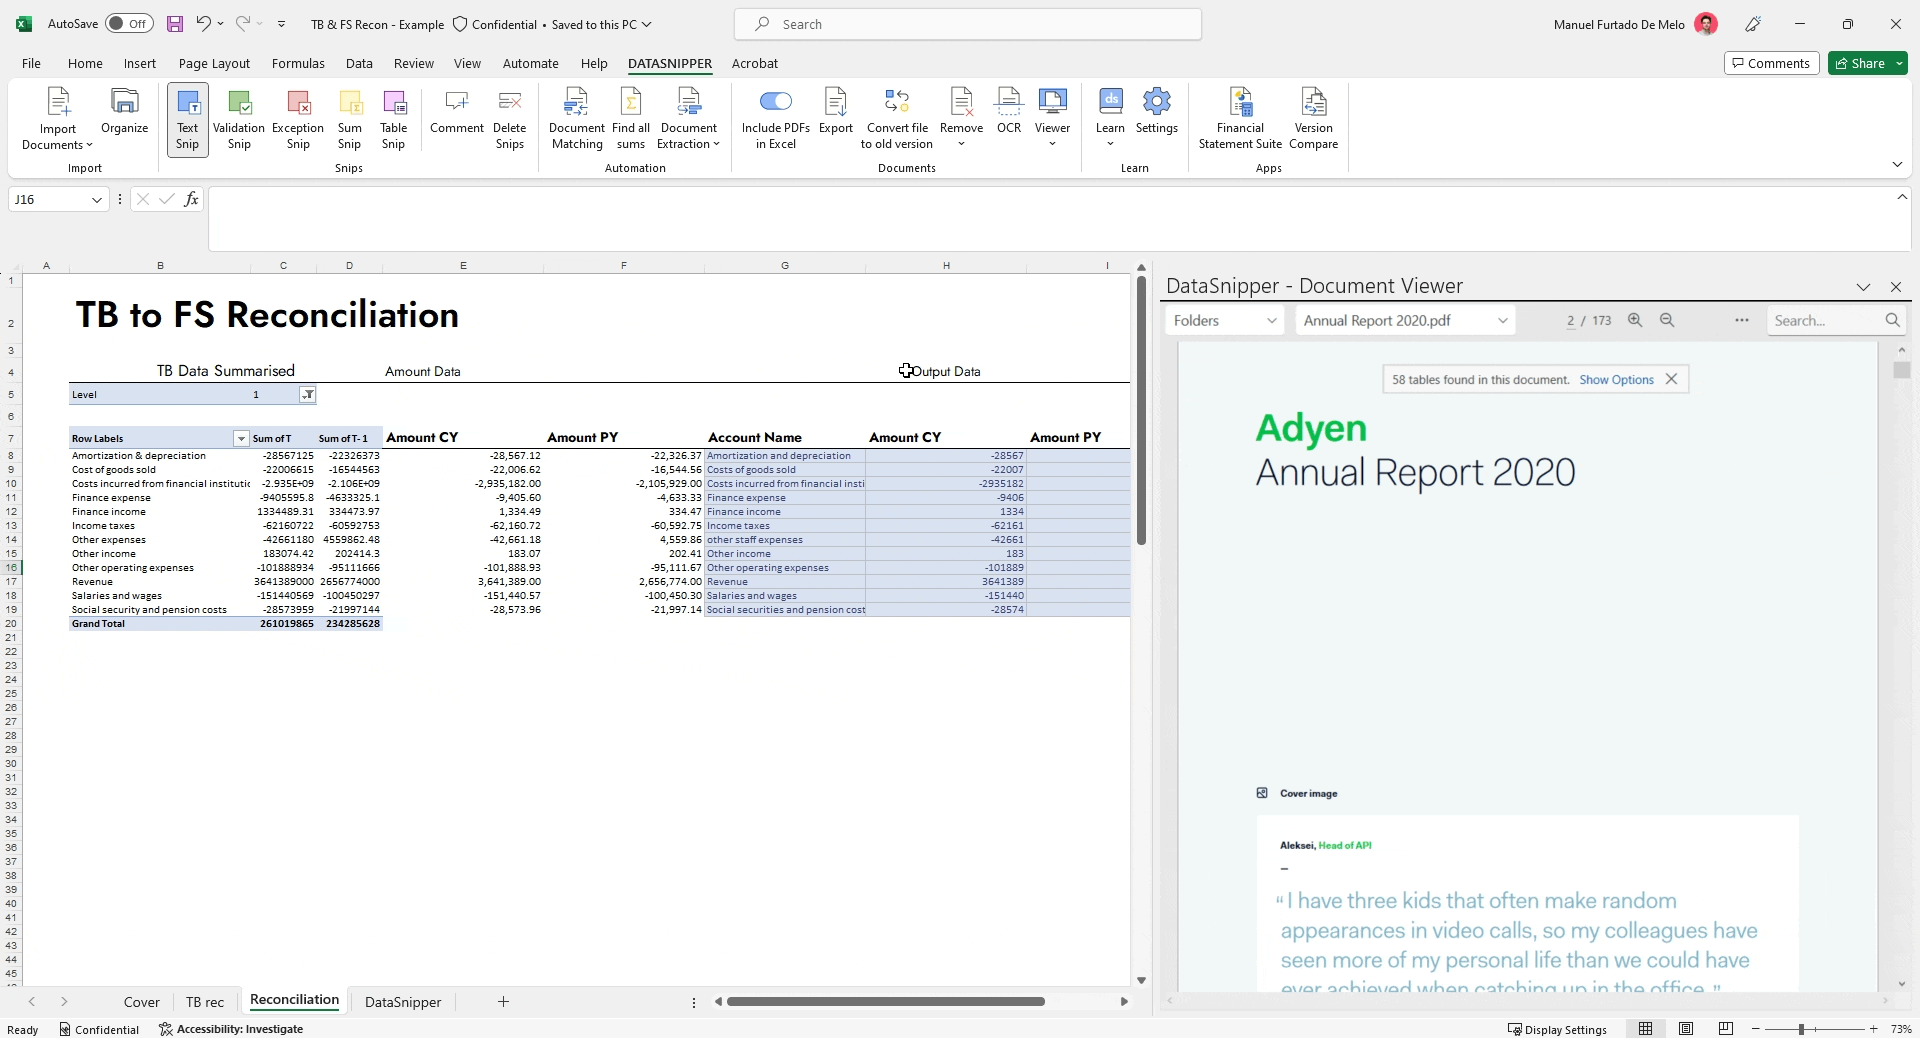Run Document Matching automation

click(x=576, y=118)
